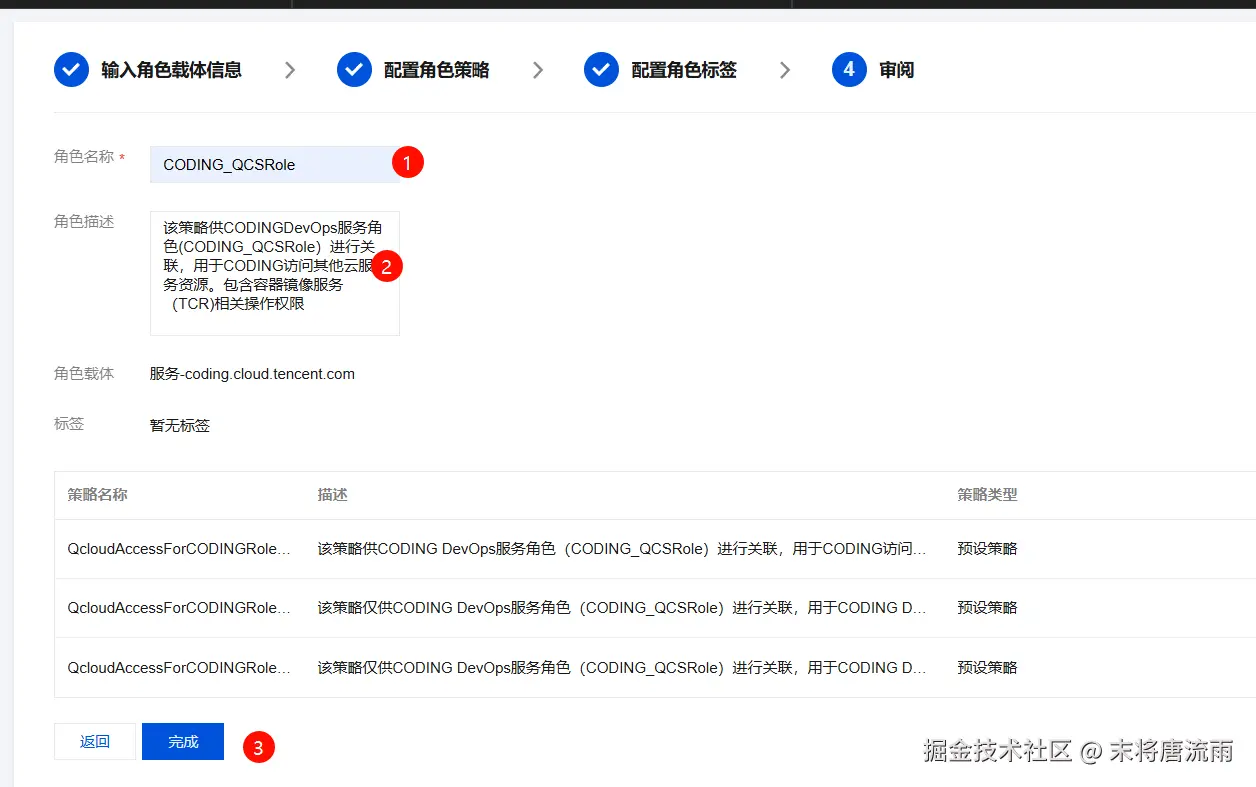
Task: Click the first row description starting 该策略供CODING DevOps
Action: [x=622, y=549]
